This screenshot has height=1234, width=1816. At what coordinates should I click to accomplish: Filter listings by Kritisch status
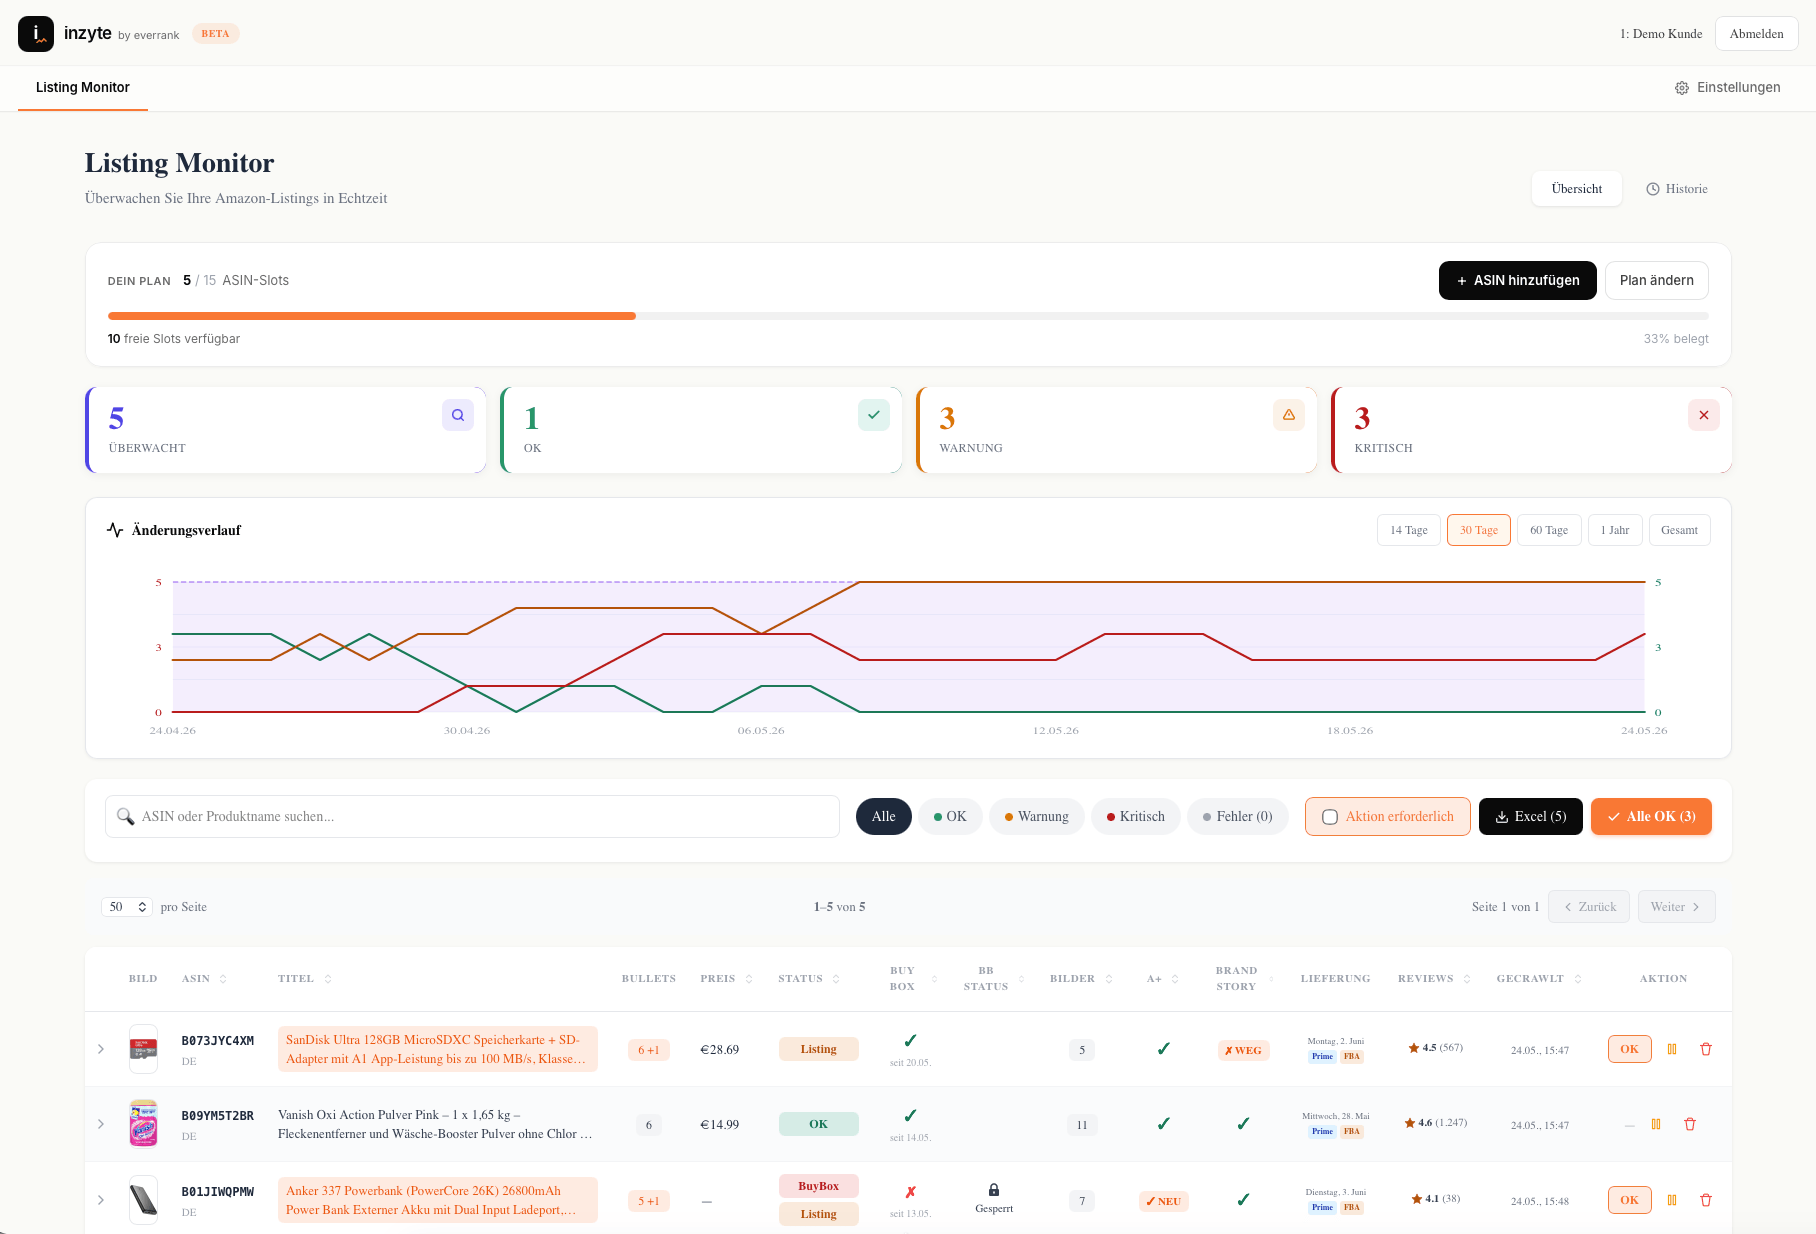[x=1135, y=816]
